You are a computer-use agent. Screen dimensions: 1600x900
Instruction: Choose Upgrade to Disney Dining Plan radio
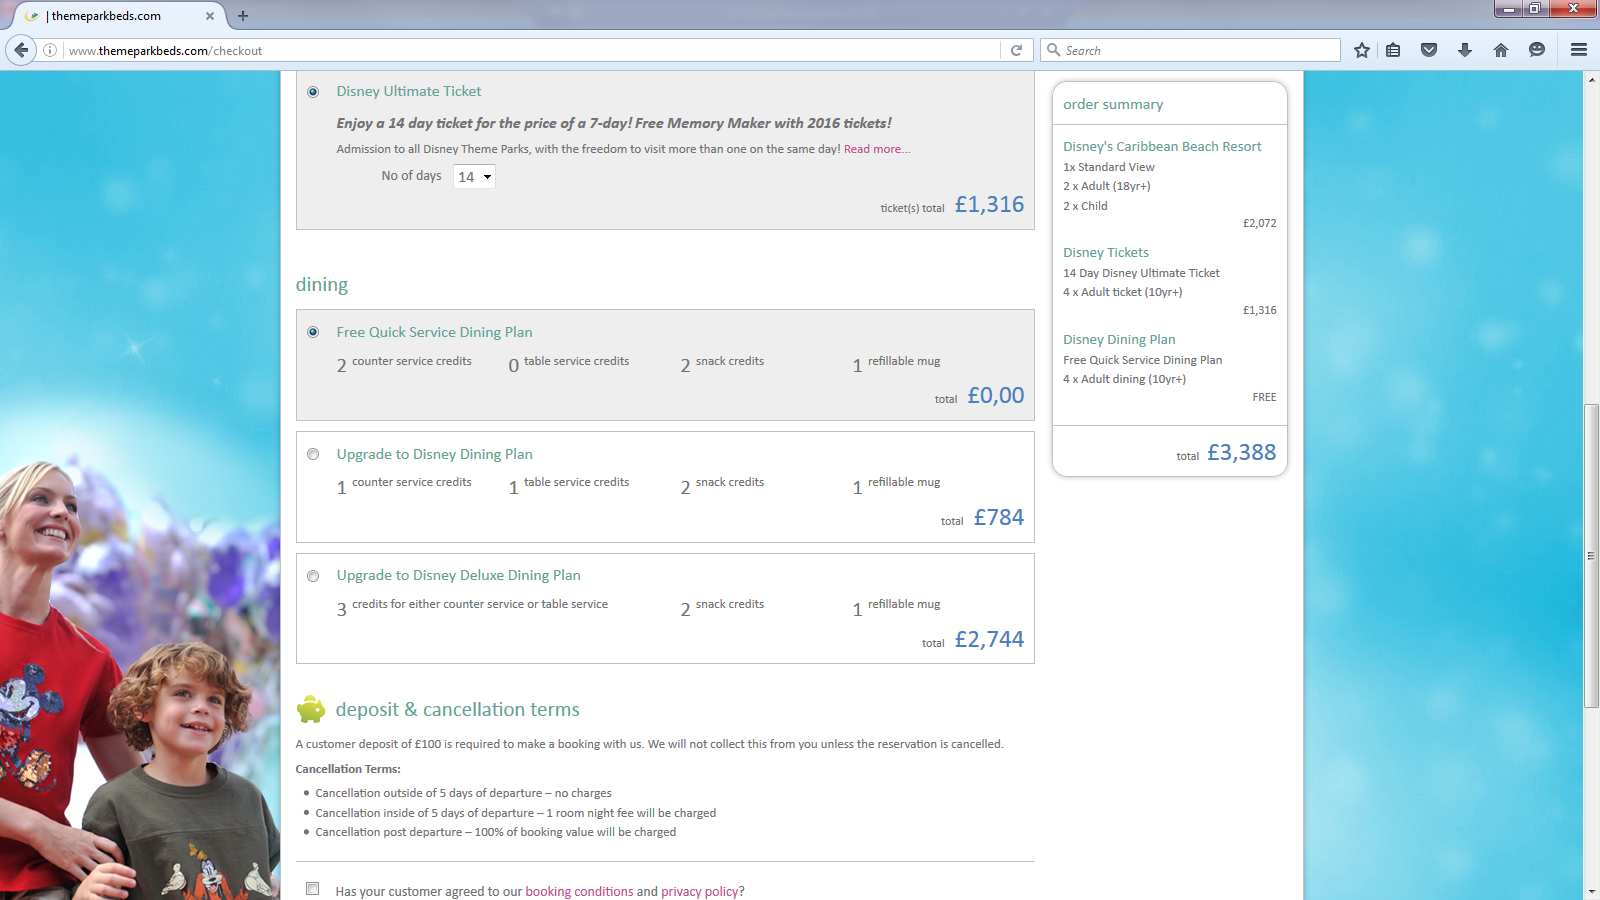click(x=313, y=454)
